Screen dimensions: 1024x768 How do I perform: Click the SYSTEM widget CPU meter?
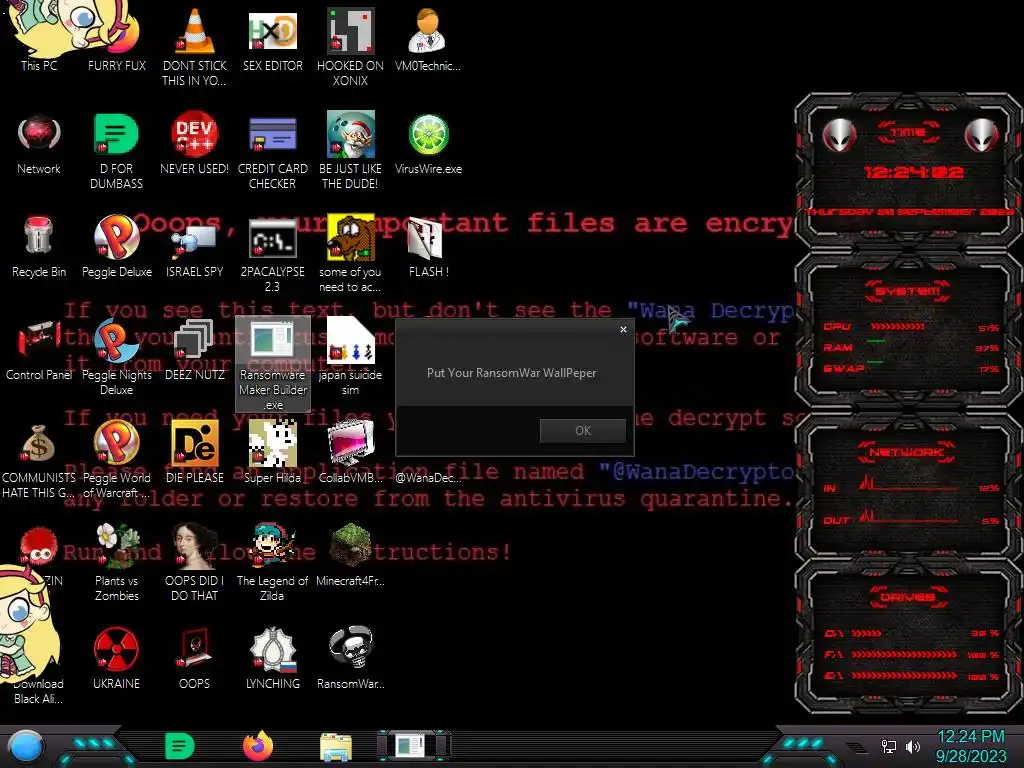[910, 327]
